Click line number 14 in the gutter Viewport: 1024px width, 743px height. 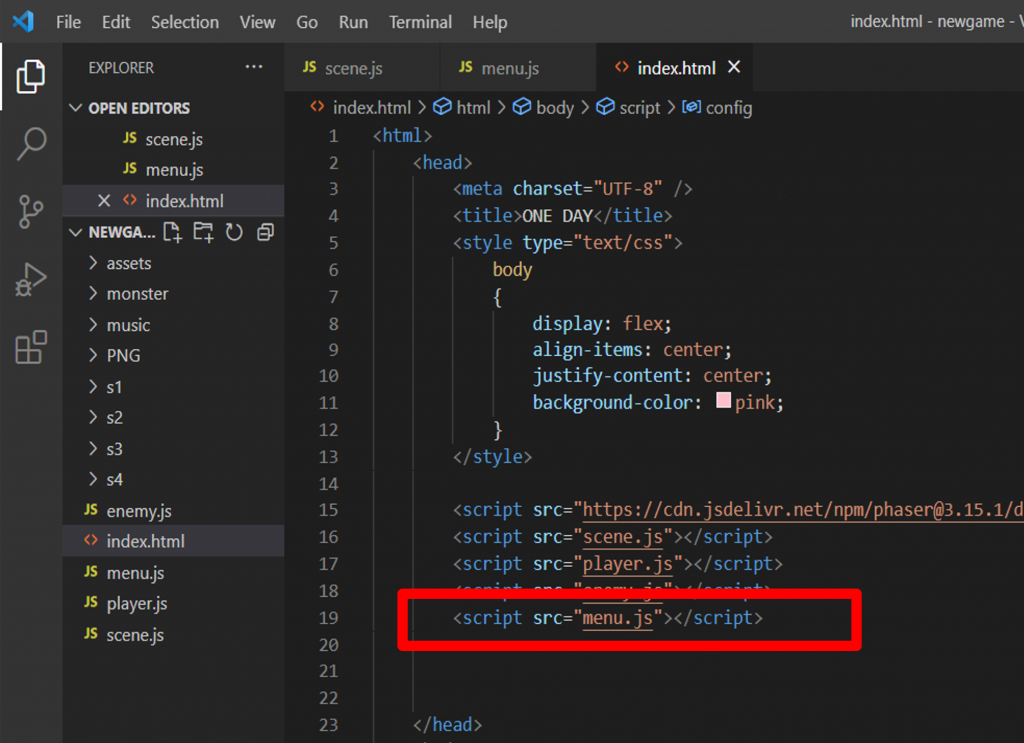328,484
